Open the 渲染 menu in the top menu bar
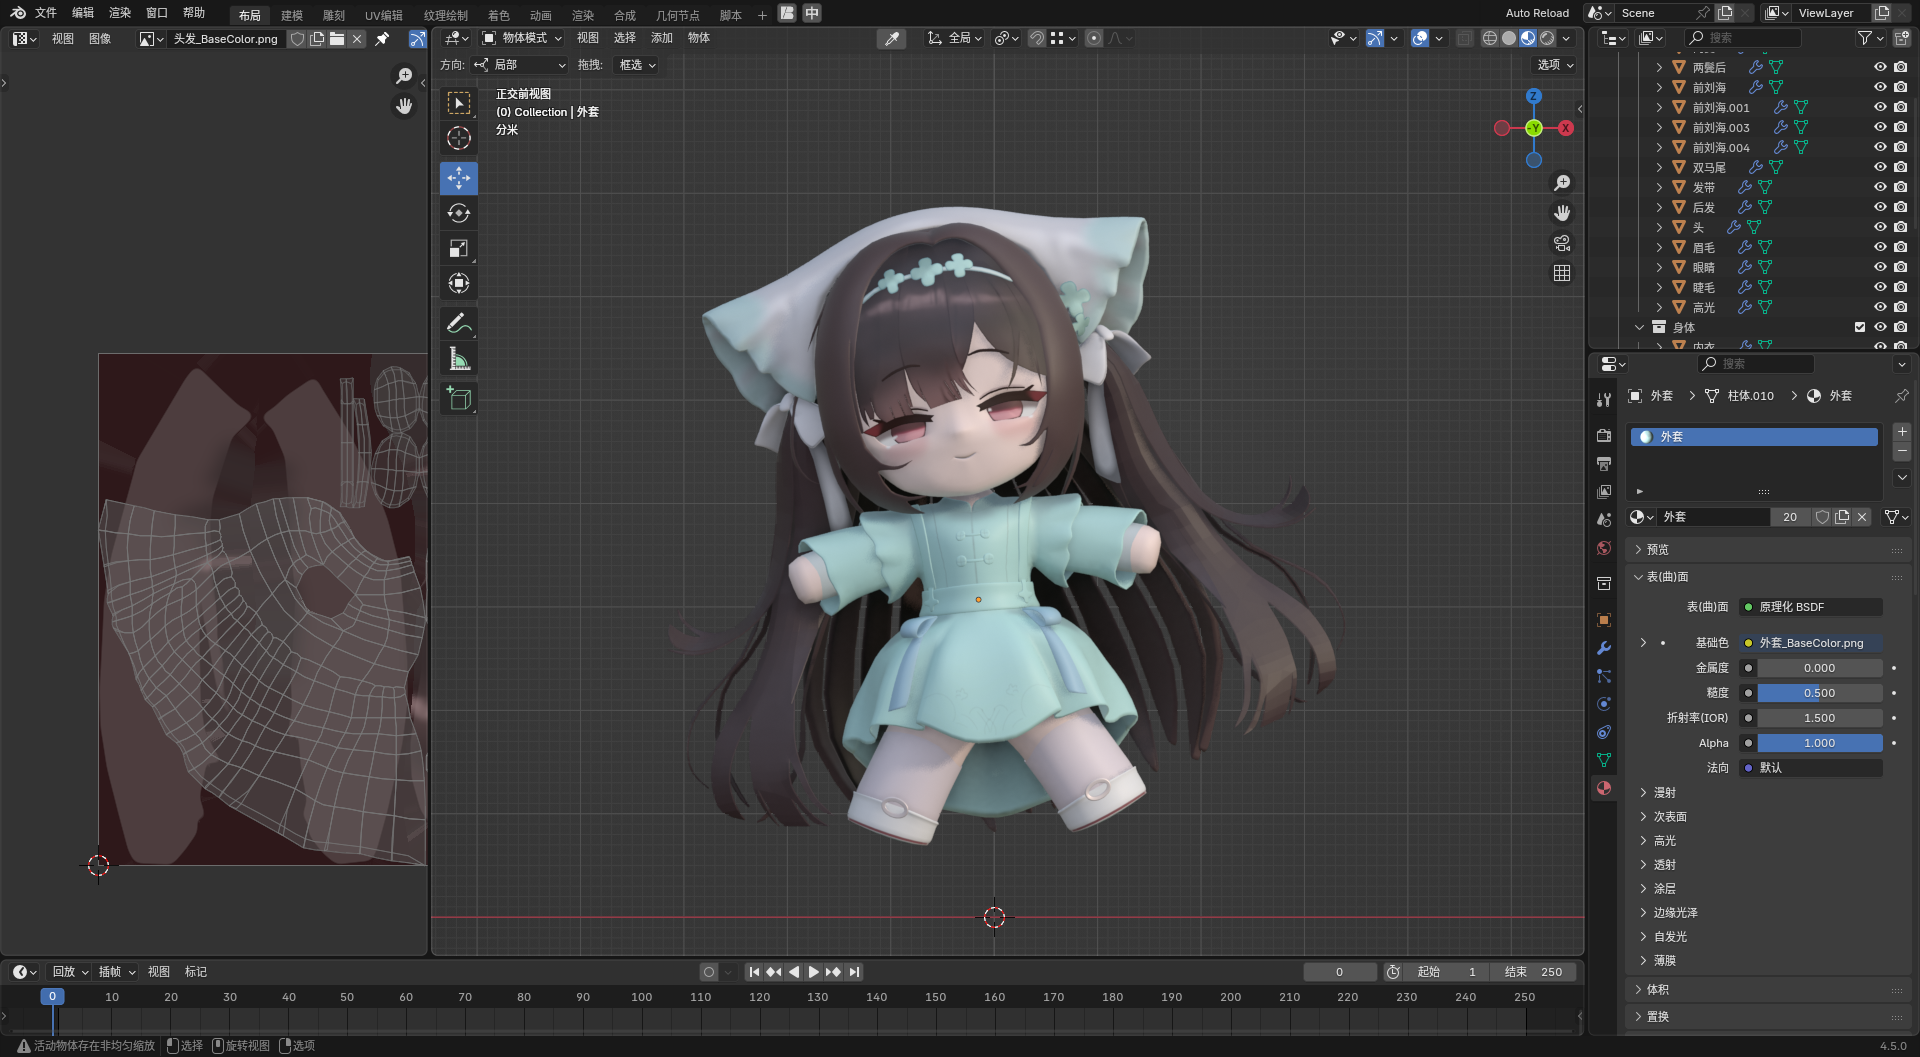The height and width of the screenshot is (1057, 1920). click(x=120, y=13)
